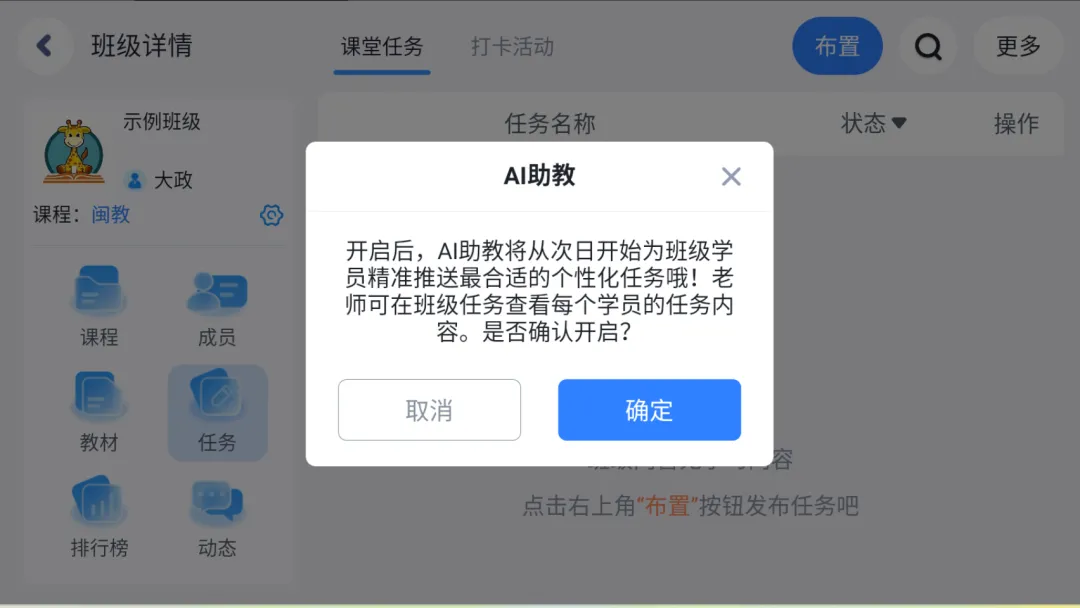Switch to the 课堂任务 tab

tap(382, 47)
